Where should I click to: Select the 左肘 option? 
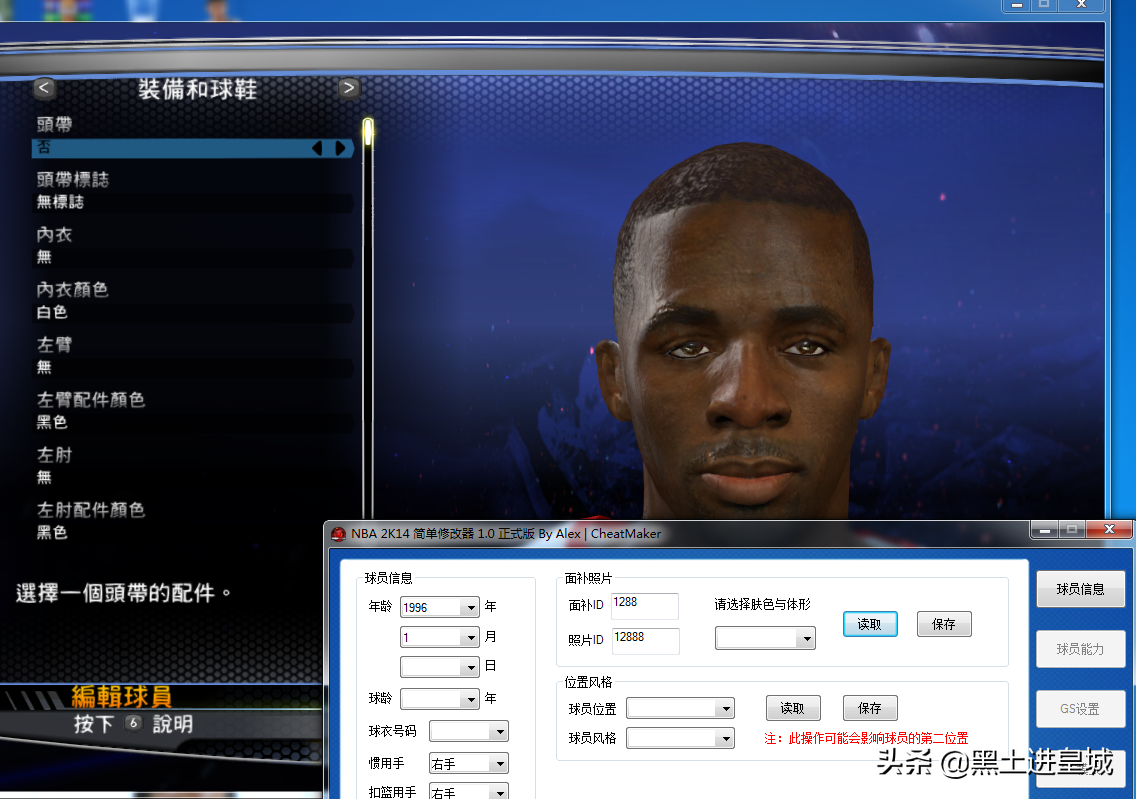(193, 466)
